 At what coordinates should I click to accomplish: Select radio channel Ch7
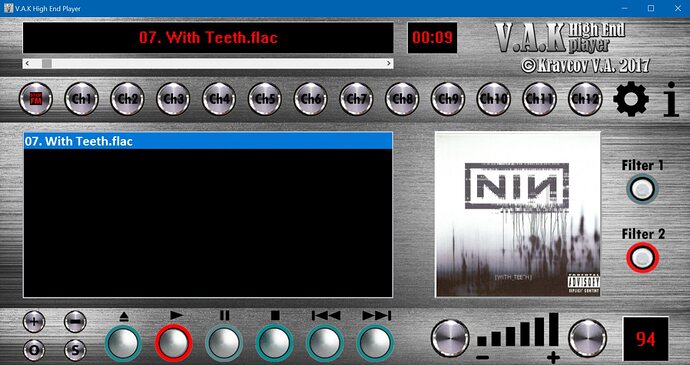coord(356,99)
